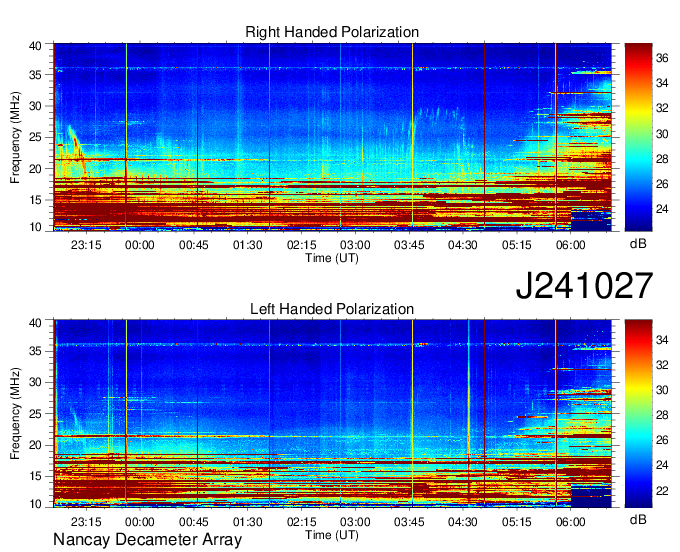The image size is (680, 552).
Task: Click the 40 MHz tick of the Right Handed plot
Action: 35,46
